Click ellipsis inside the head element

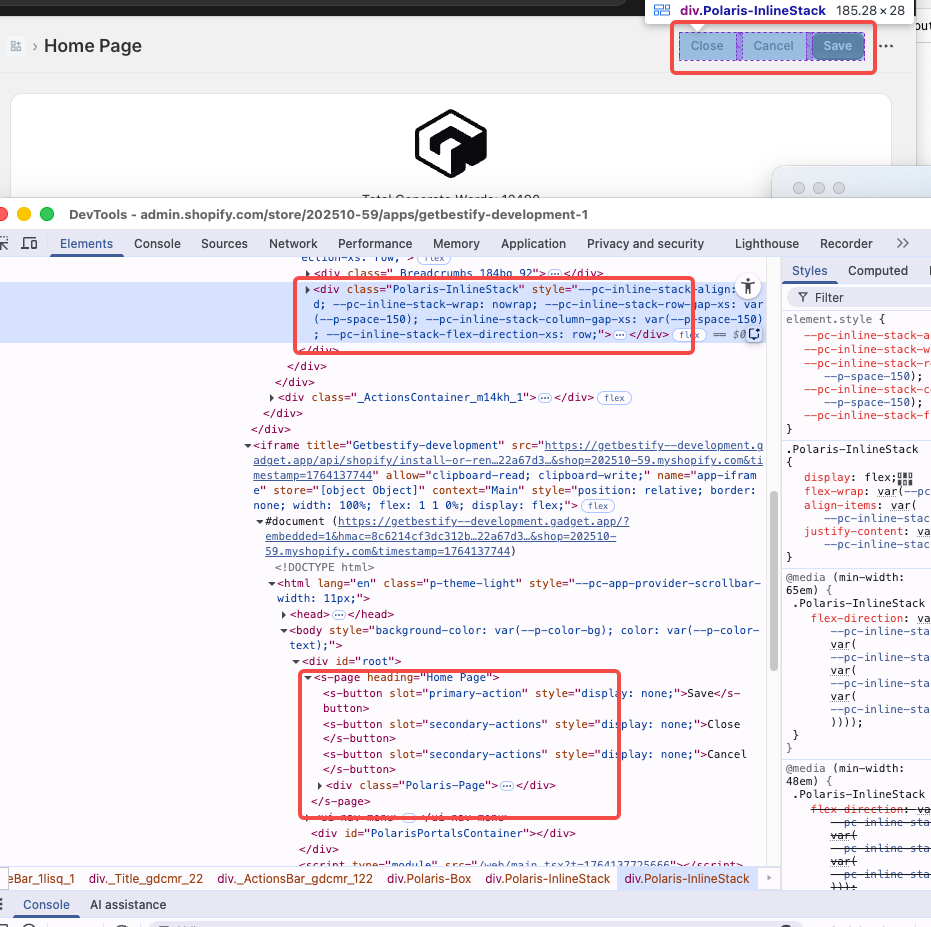pyautogui.click(x=339, y=615)
